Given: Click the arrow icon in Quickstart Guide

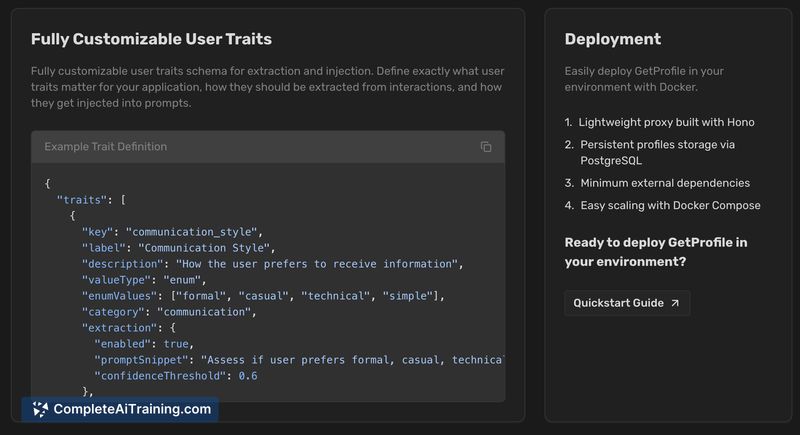Looking at the screenshot, I should pyautogui.click(x=675, y=303).
